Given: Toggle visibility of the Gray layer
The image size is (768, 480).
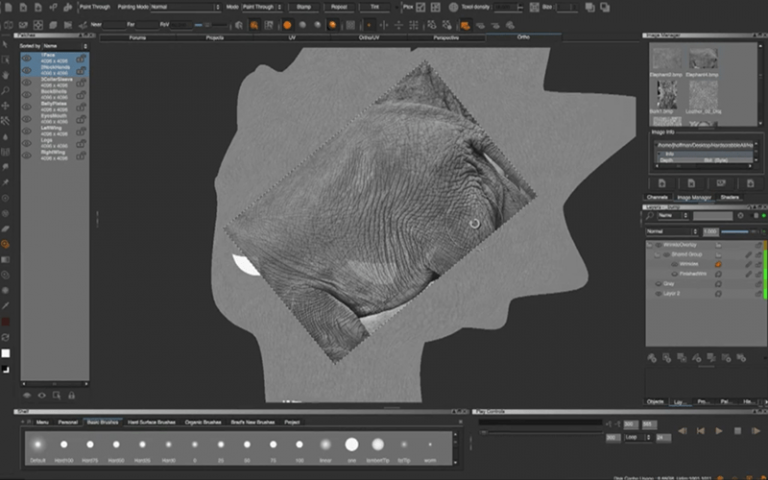Looking at the screenshot, I should pos(659,284).
